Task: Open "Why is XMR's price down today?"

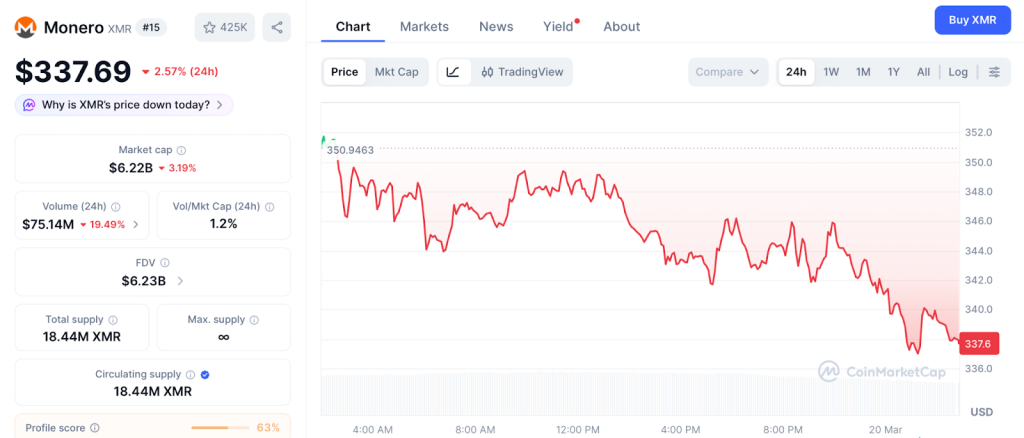Action: tap(124, 105)
